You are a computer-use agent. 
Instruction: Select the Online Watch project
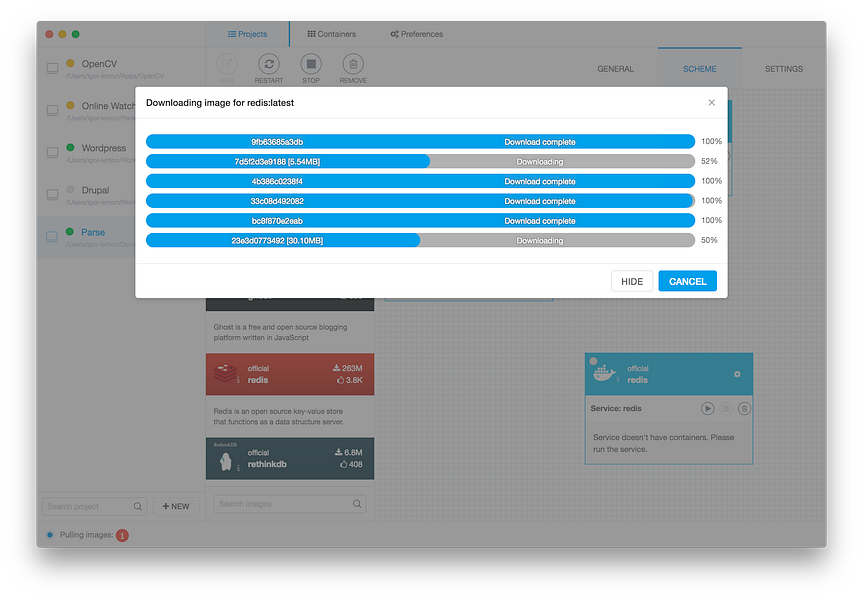86,110
